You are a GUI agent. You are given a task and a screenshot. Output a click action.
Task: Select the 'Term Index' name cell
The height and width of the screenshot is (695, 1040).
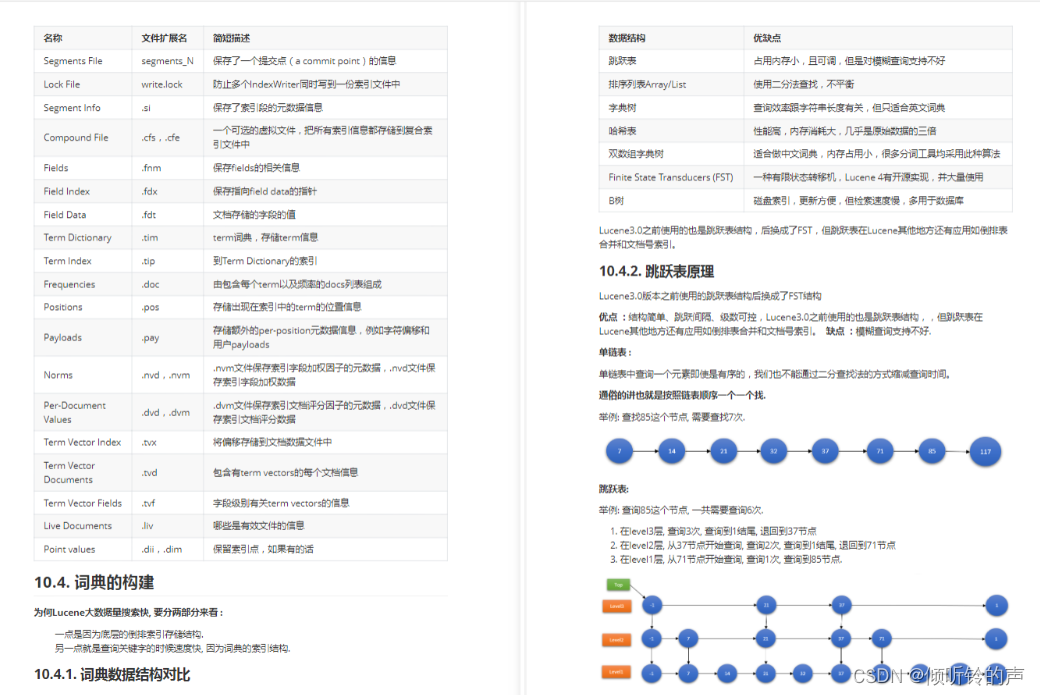[83, 261]
